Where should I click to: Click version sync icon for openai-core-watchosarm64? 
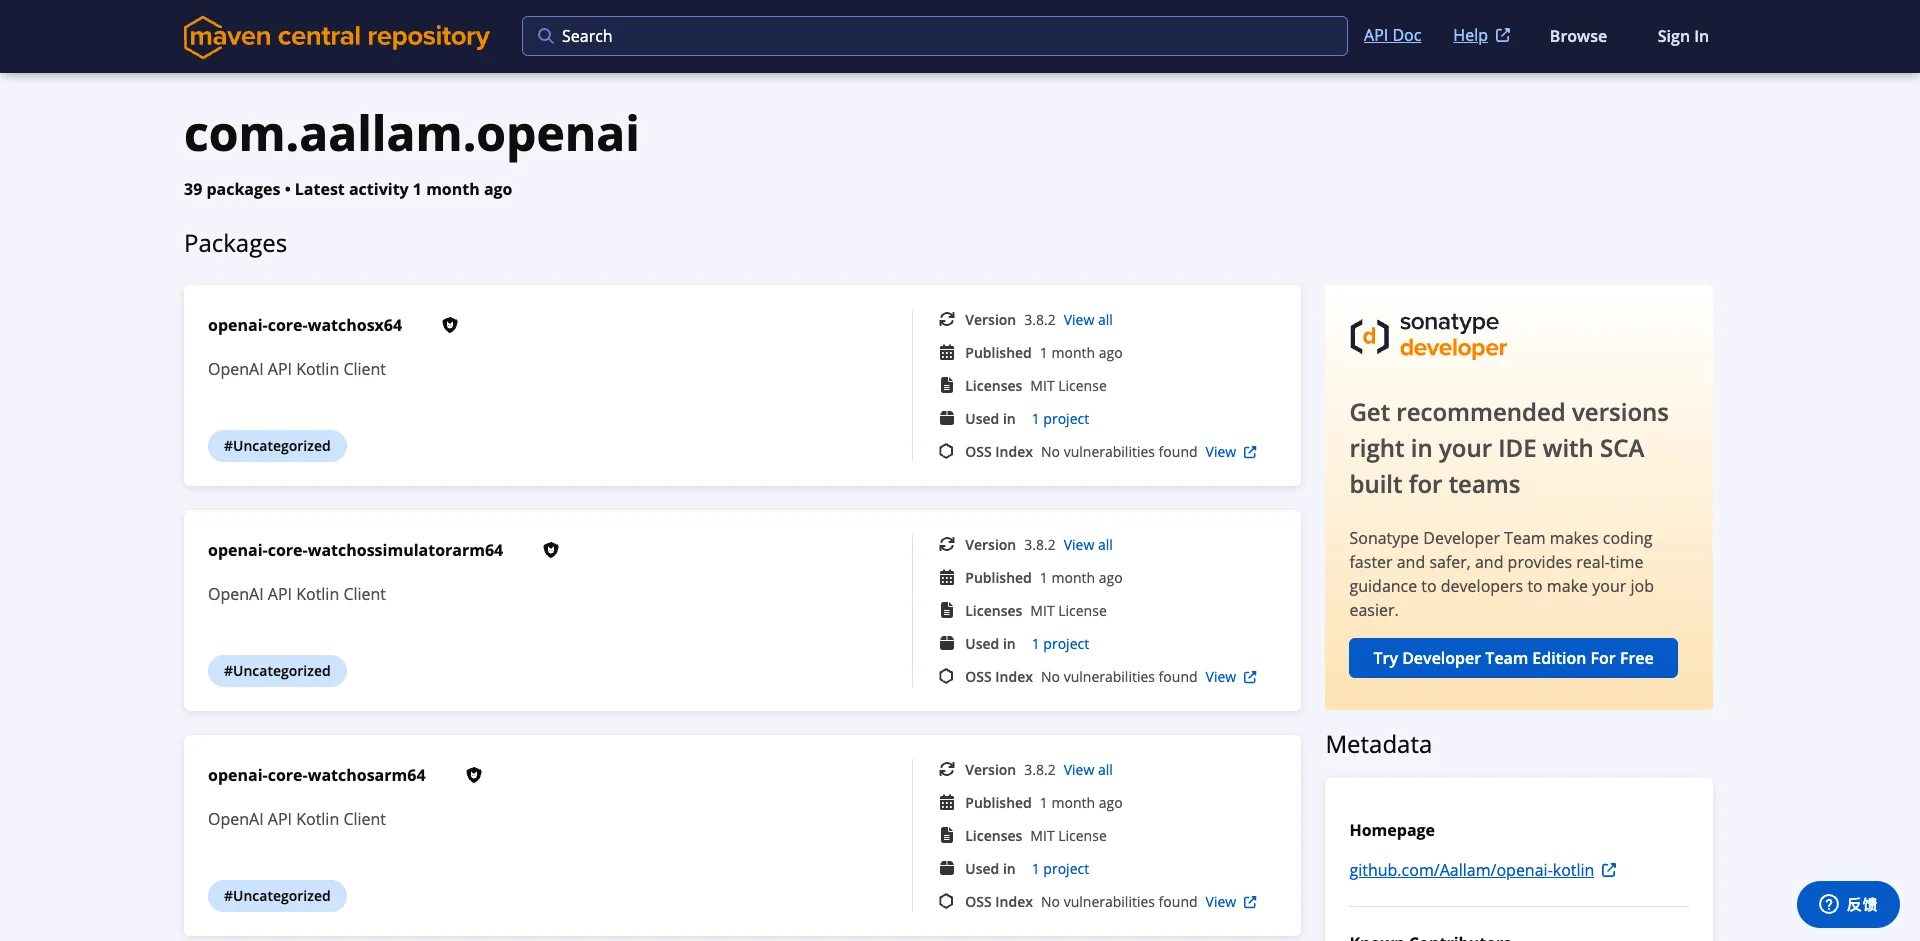tap(946, 770)
